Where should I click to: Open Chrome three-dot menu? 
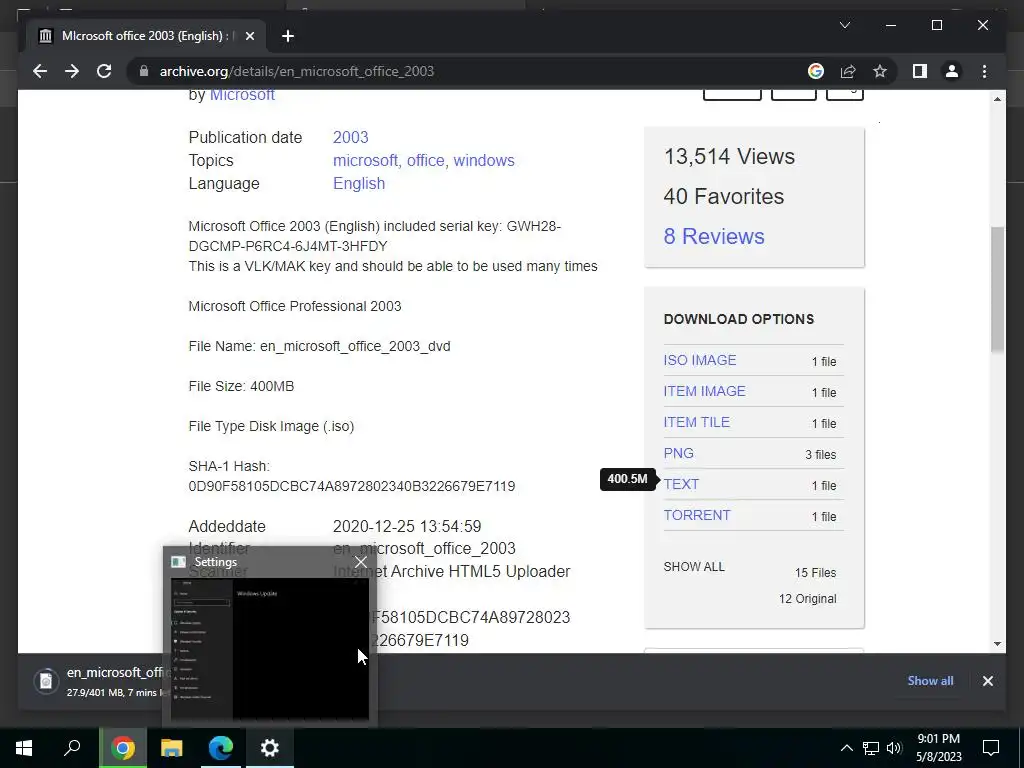984,71
